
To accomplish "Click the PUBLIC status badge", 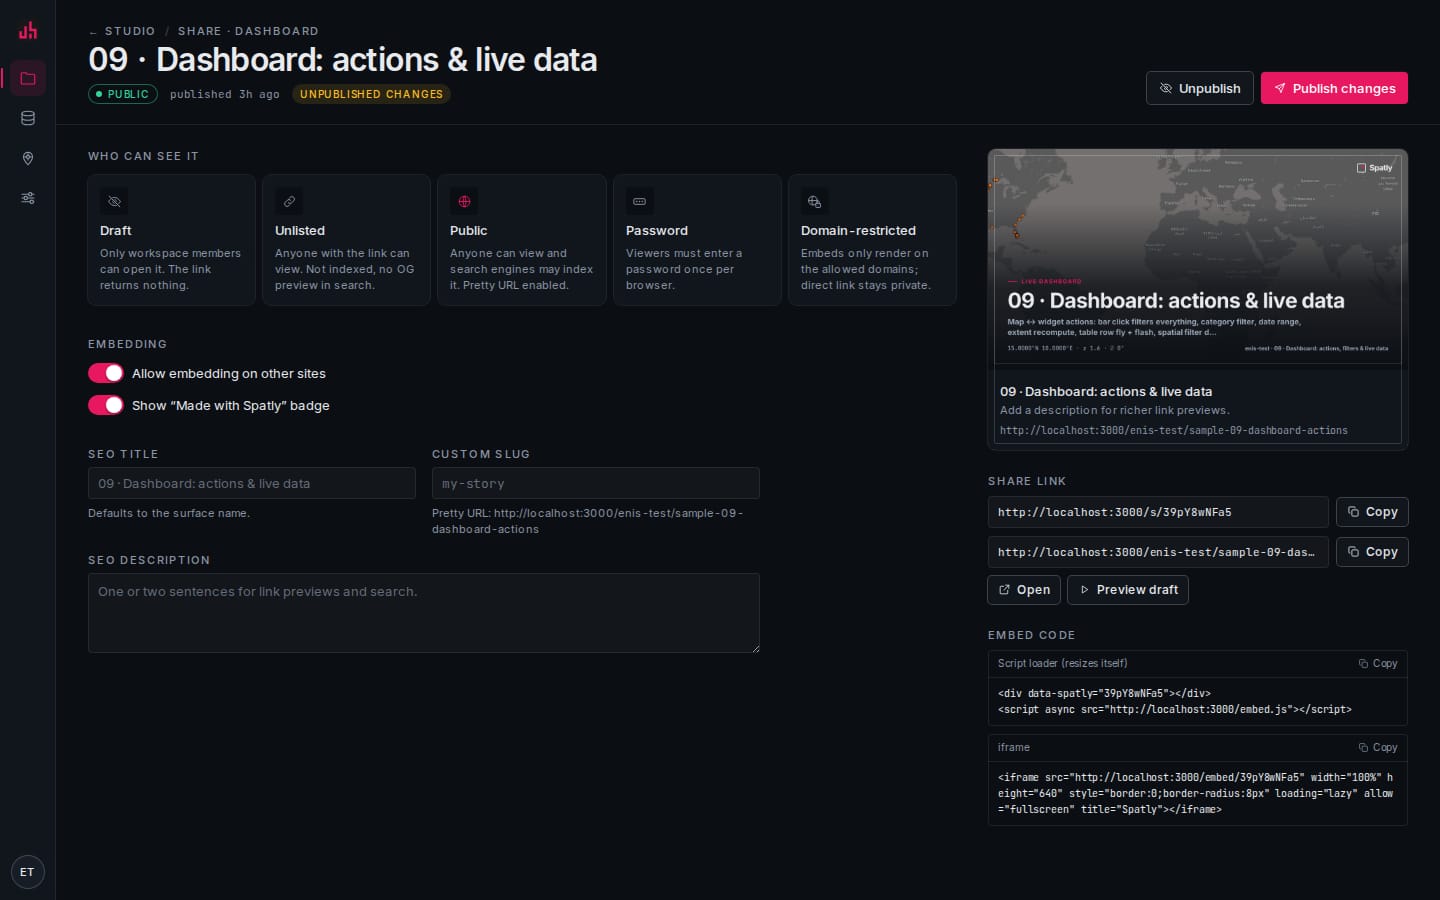I will pos(123,94).
